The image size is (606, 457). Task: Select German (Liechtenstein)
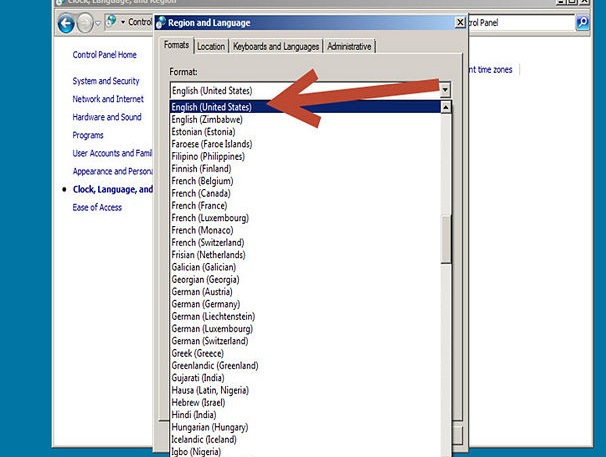pyautogui.click(x=305, y=317)
